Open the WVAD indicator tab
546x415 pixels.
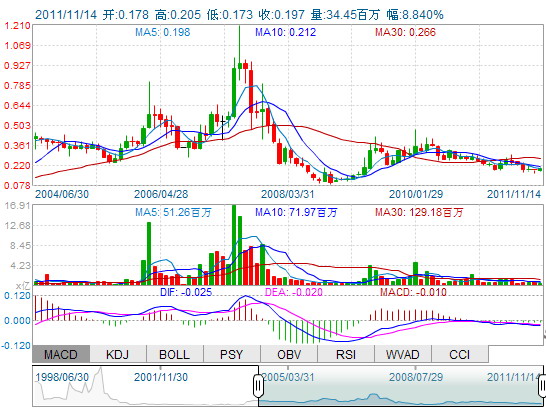(403, 354)
